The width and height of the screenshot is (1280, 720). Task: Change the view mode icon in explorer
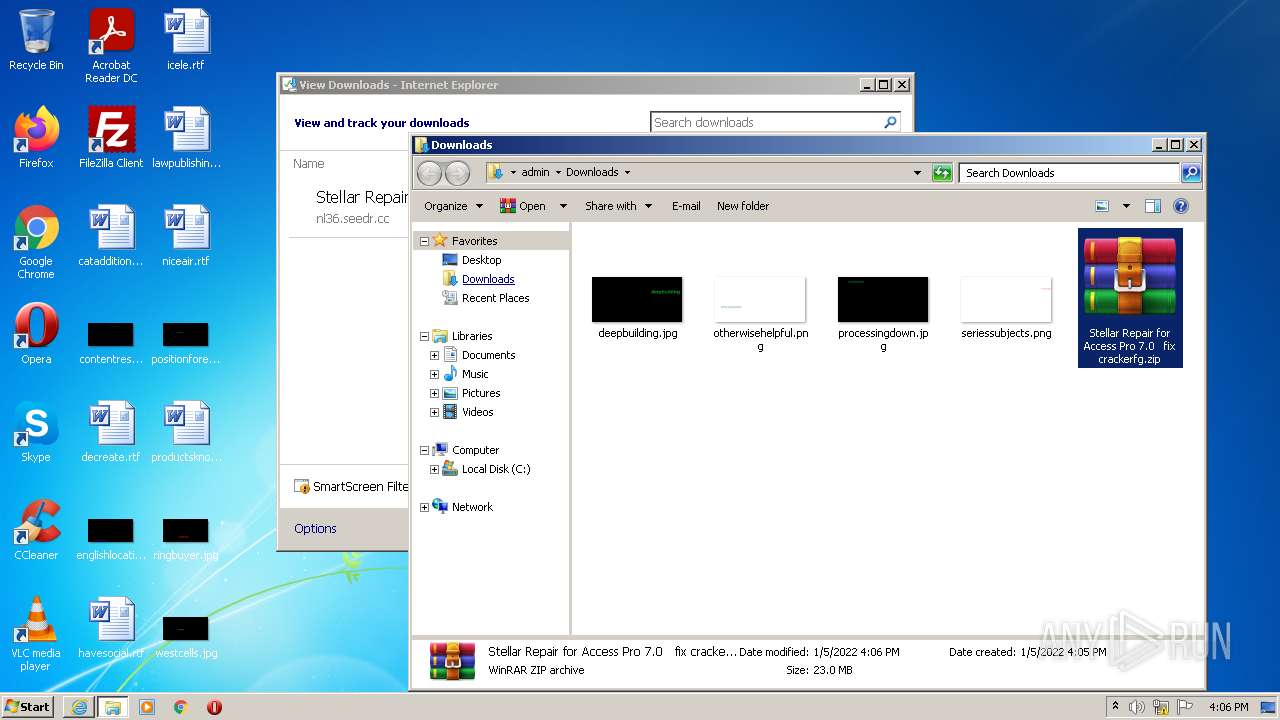click(x=1102, y=206)
